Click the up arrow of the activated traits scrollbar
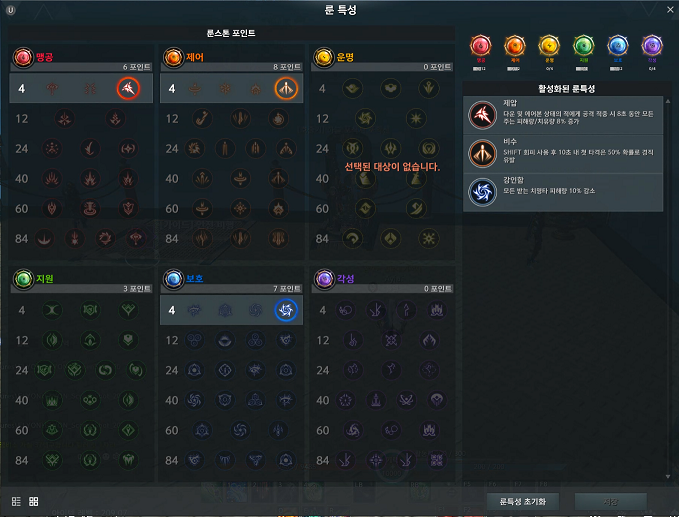The height and width of the screenshot is (517, 679). [668, 101]
